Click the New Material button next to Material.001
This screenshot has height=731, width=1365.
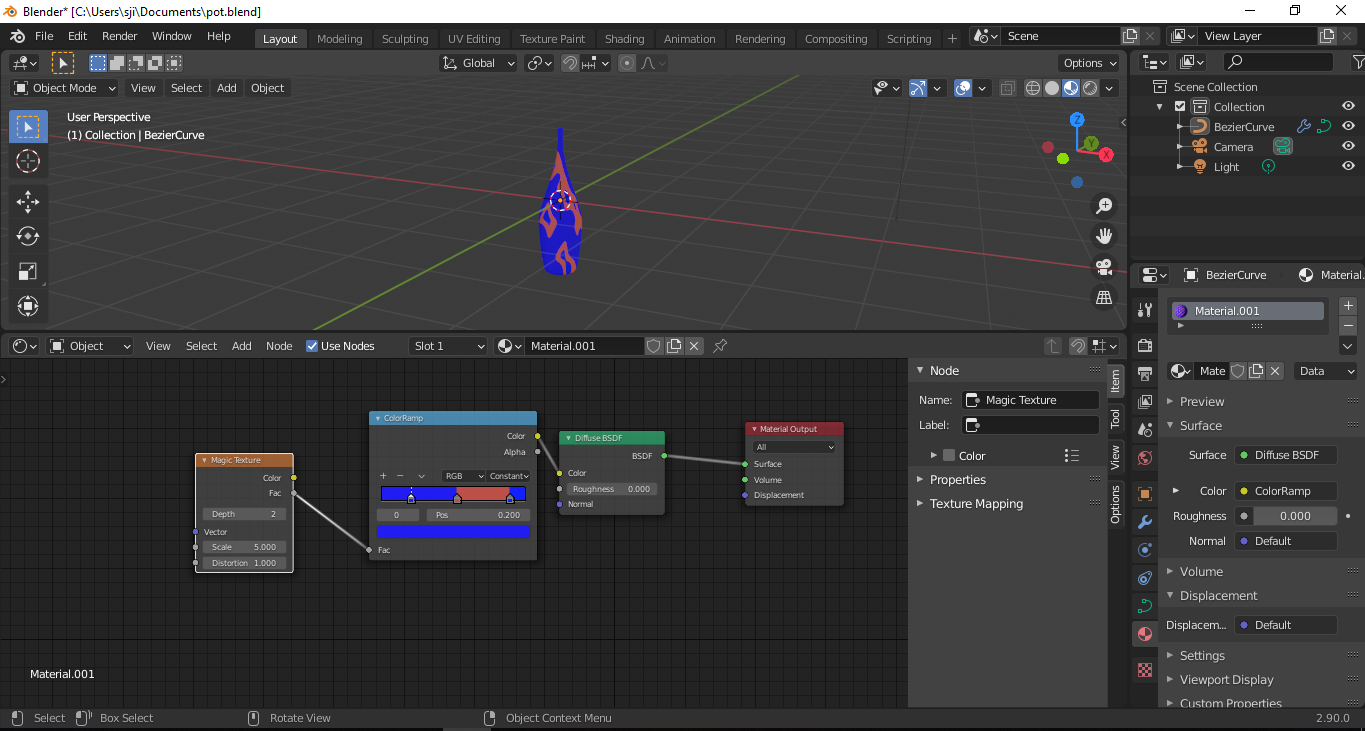coord(673,345)
